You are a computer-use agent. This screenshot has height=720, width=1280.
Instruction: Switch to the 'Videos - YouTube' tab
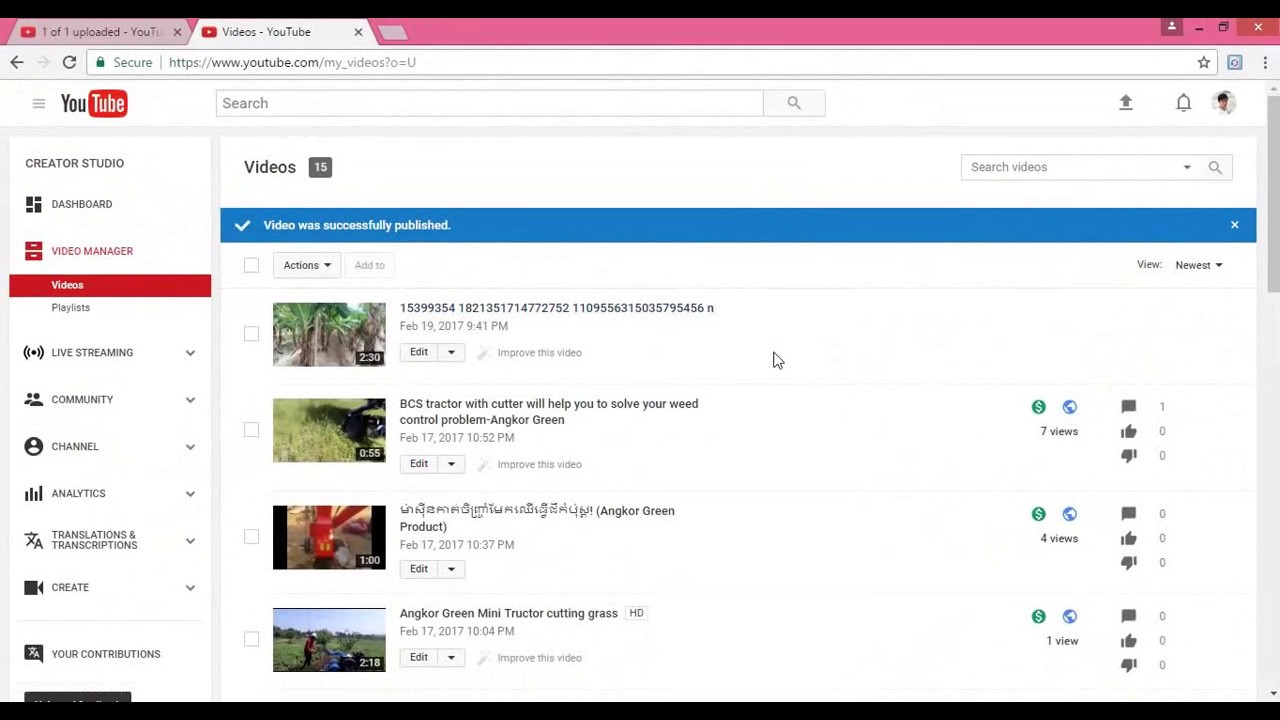tap(280, 32)
